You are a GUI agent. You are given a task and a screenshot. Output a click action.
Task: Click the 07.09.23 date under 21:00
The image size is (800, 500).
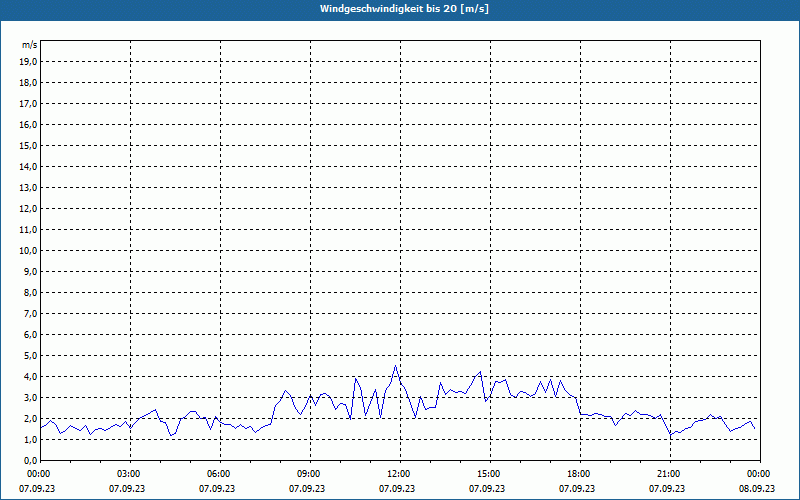(667, 489)
